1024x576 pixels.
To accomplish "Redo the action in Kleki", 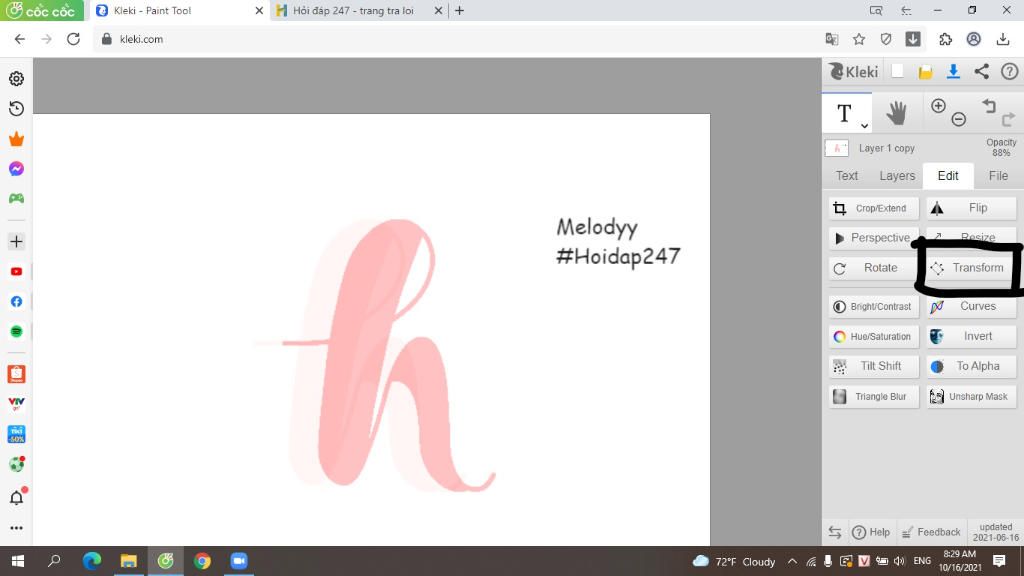I will pyautogui.click(x=1008, y=119).
